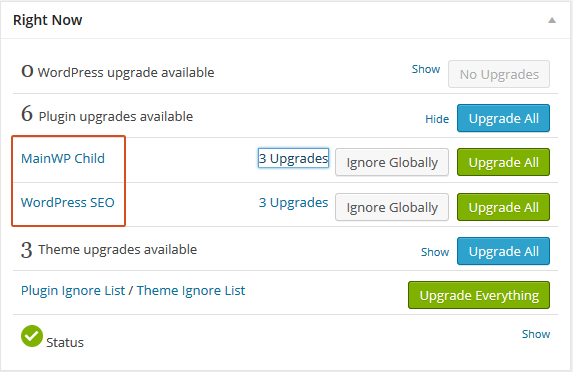Click the Upgrade Everything button

click(x=479, y=295)
